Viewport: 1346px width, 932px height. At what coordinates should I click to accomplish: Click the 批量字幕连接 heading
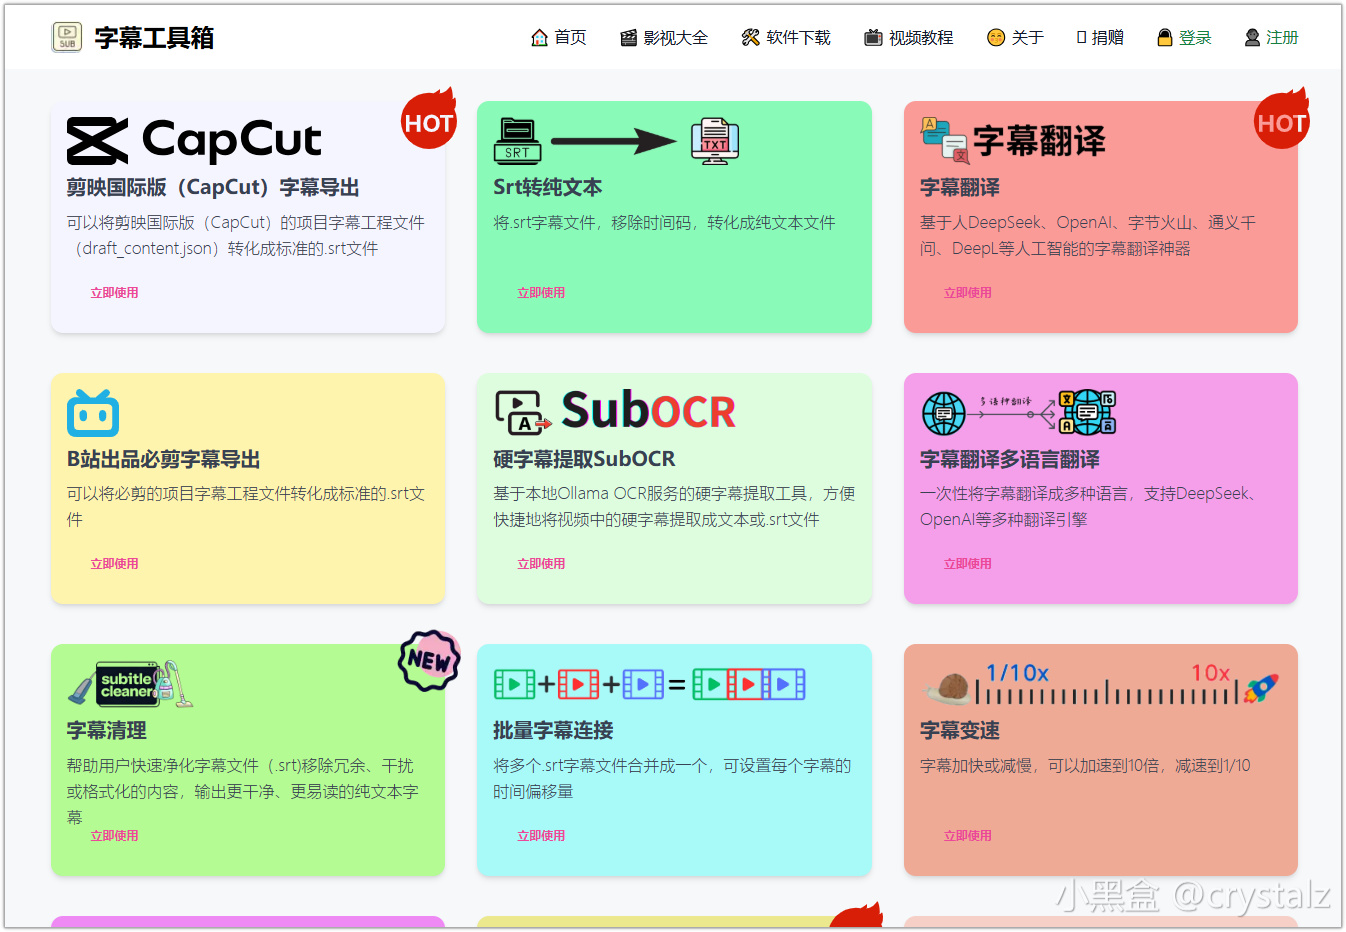553,731
